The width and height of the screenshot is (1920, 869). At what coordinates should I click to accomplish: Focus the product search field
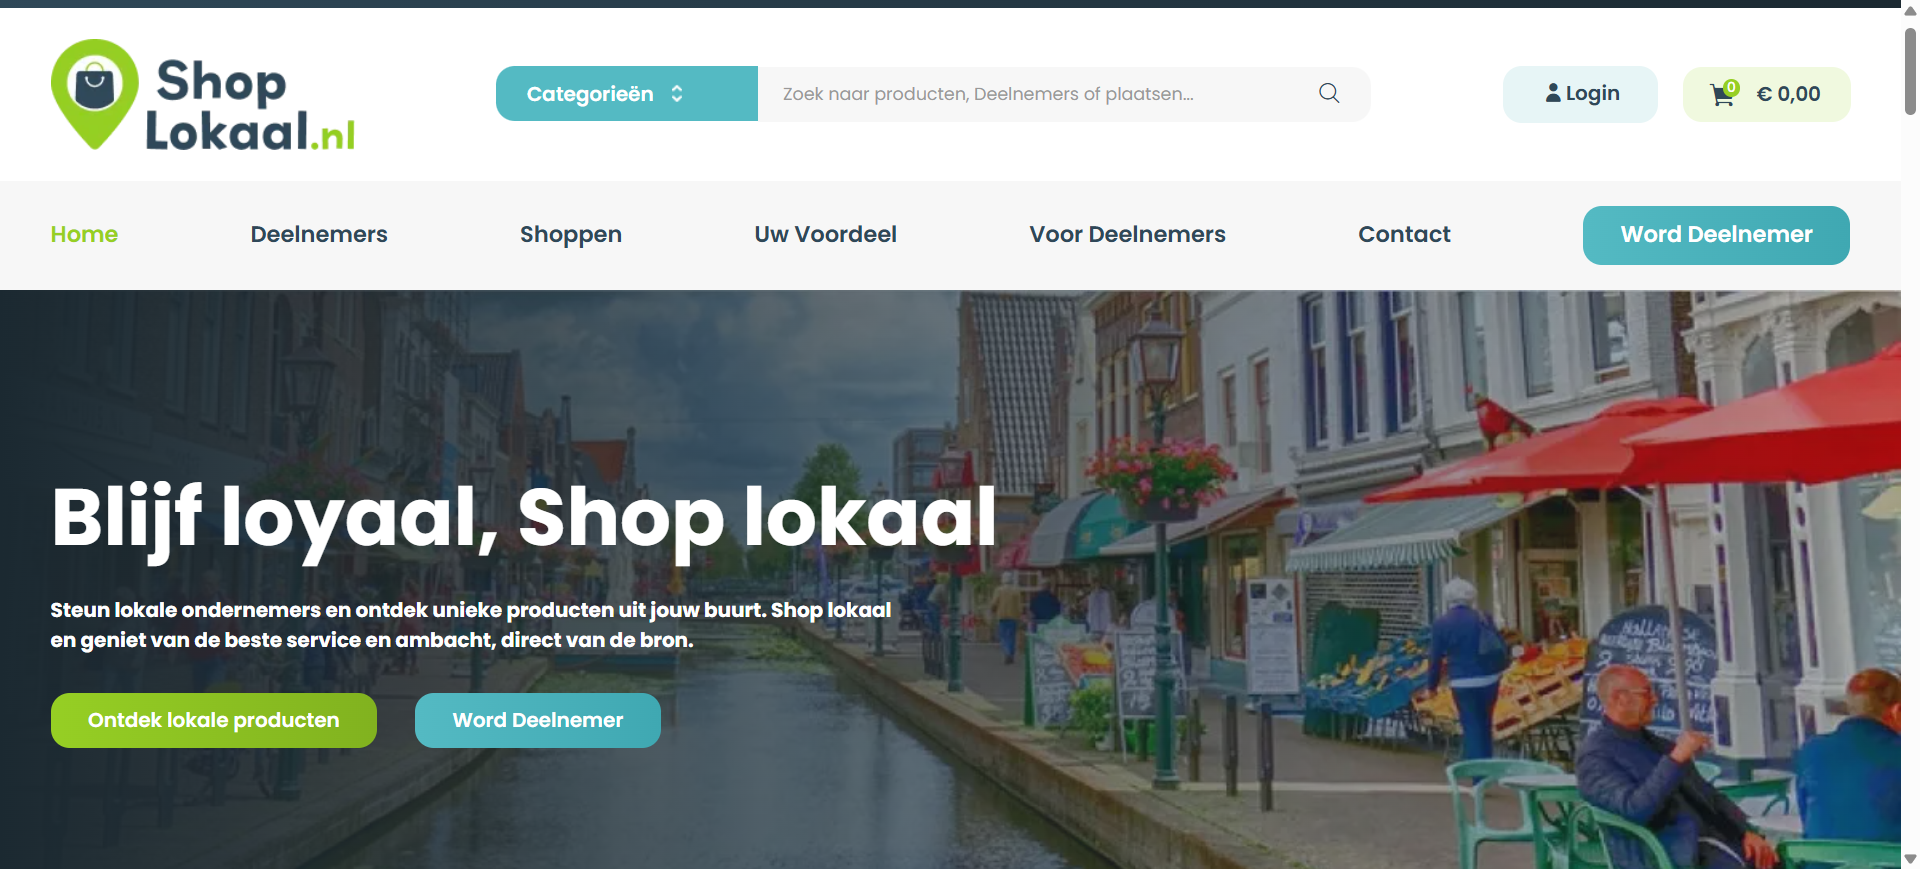1035,94
